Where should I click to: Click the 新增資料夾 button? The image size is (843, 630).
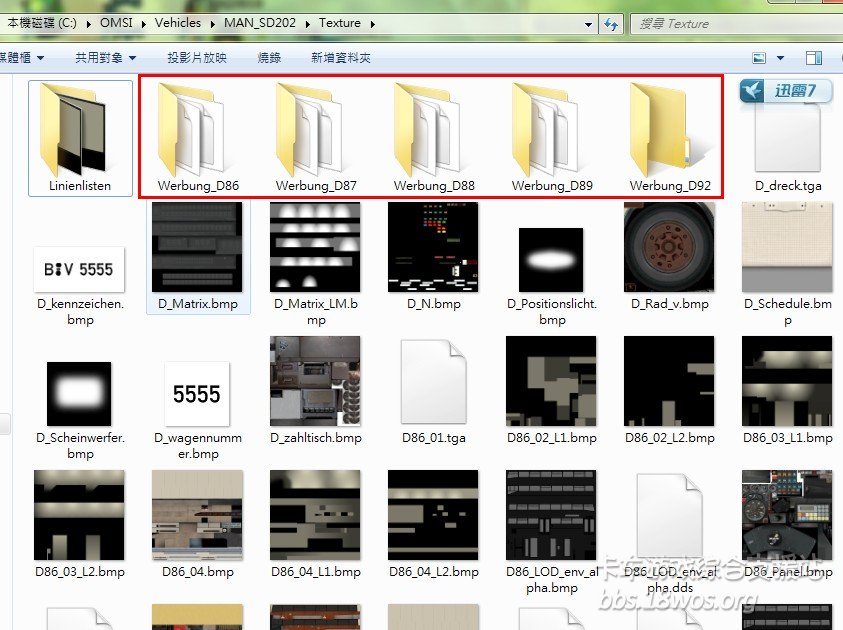(x=341, y=58)
